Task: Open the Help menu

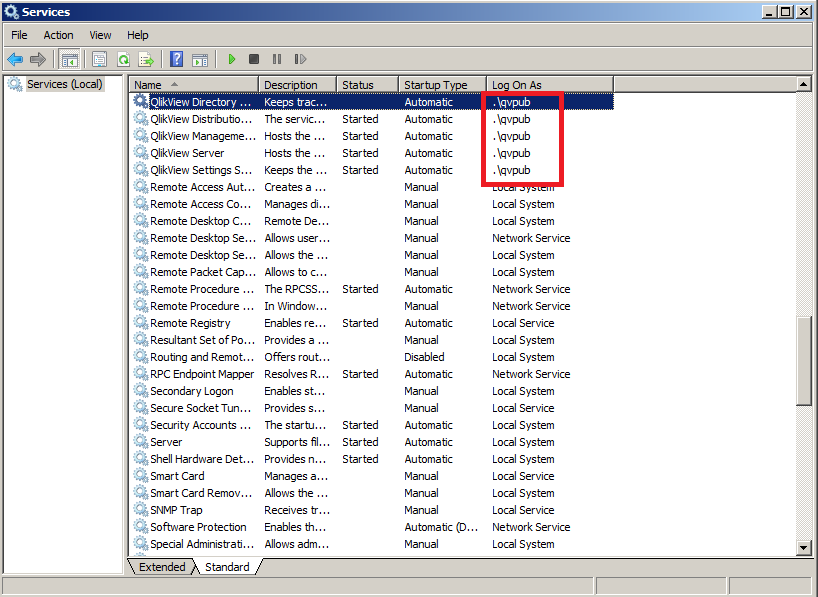Action: (138, 35)
